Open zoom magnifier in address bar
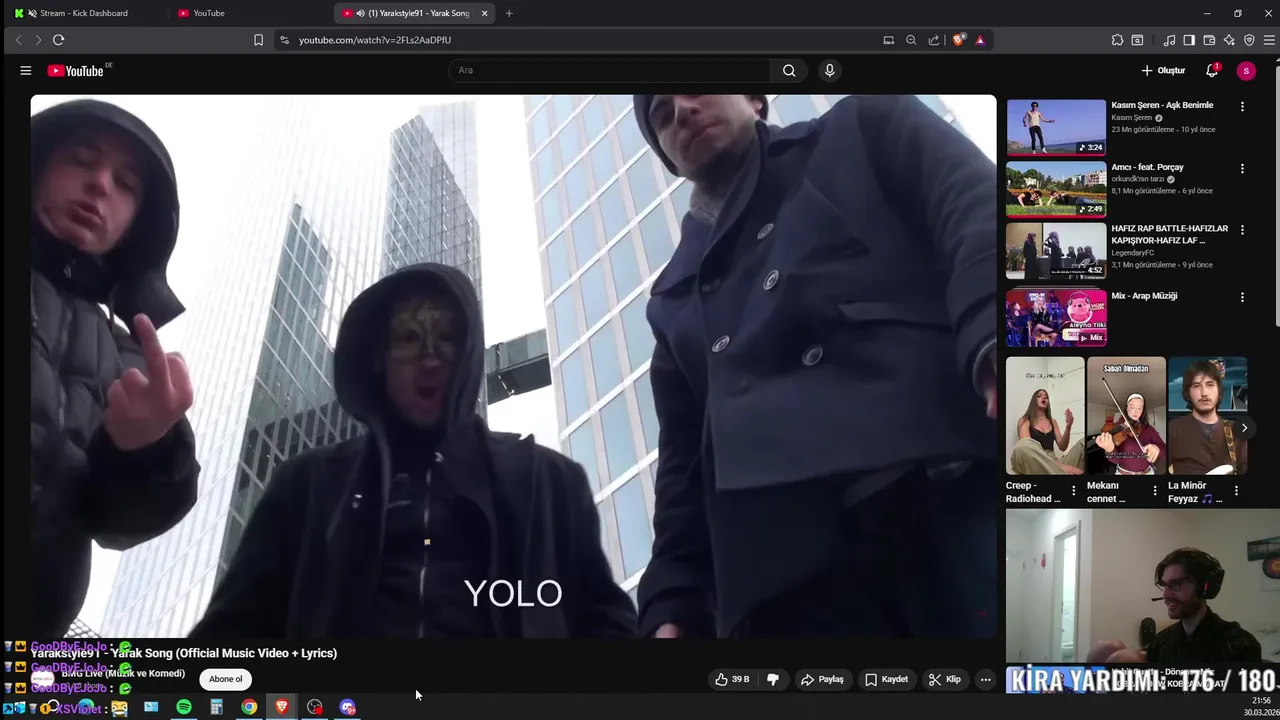The image size is (1280, 720). (x=911, y=40)
